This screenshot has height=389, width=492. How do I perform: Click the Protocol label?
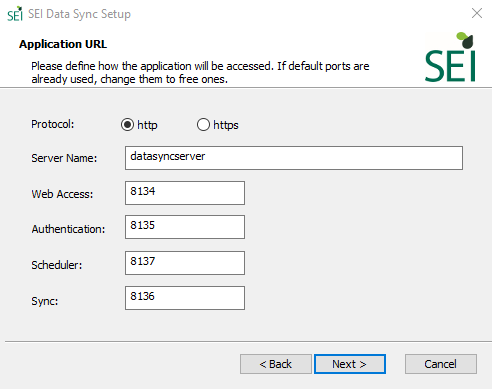tap(53, 124)
